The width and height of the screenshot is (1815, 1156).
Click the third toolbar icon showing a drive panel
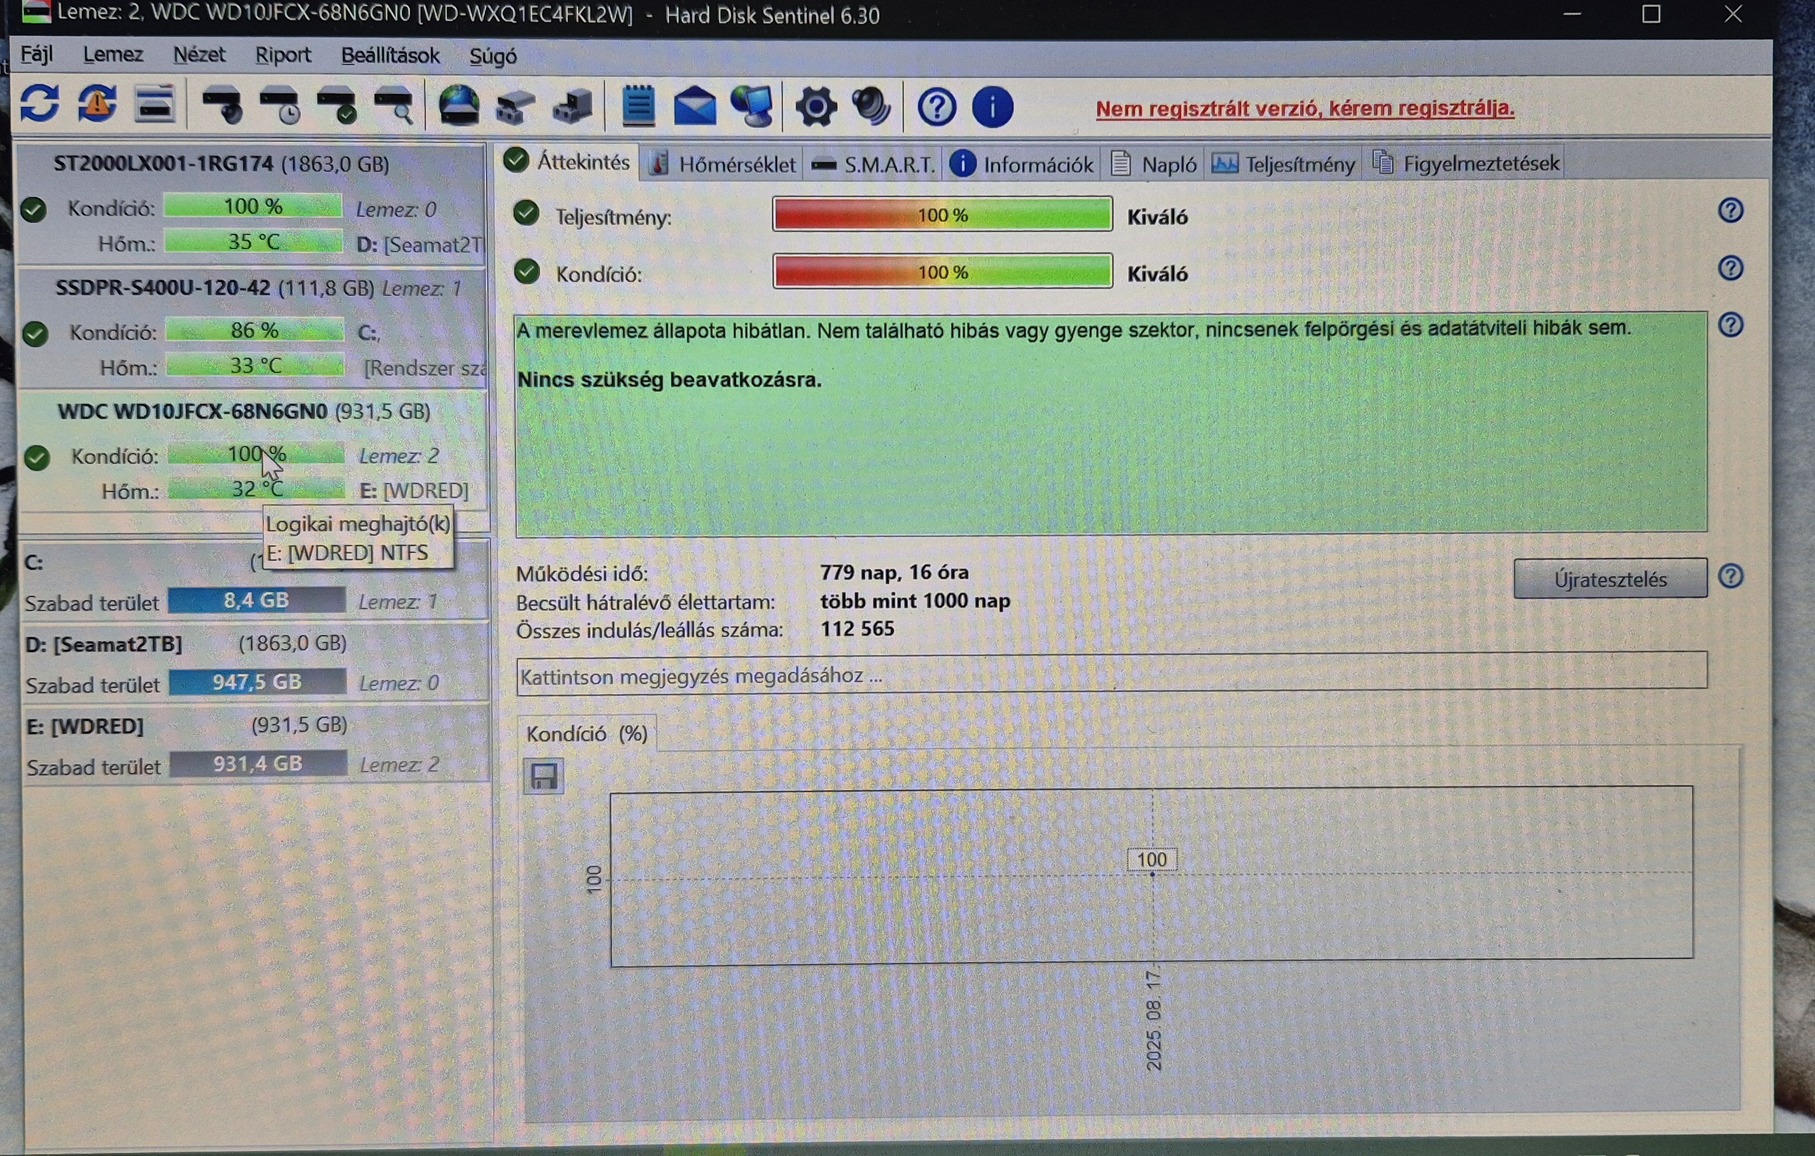click(154, 104)
